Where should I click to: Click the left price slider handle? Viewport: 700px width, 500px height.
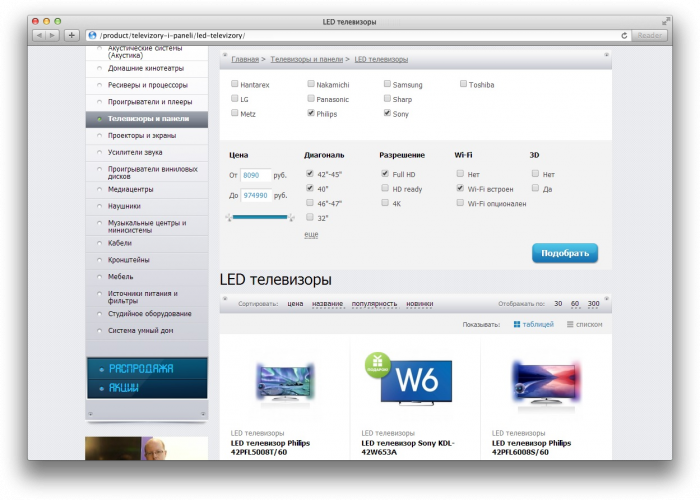click(x=229, y=217)
